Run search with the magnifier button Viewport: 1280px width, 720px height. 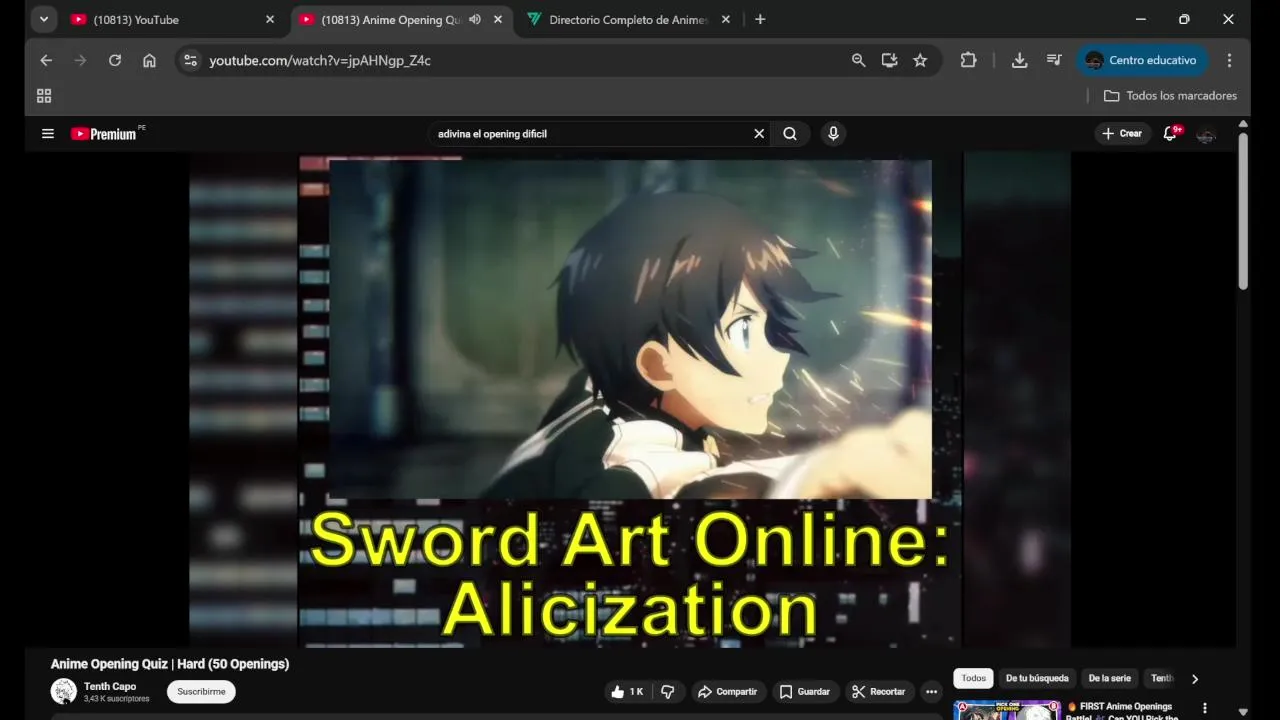[790, 133]
